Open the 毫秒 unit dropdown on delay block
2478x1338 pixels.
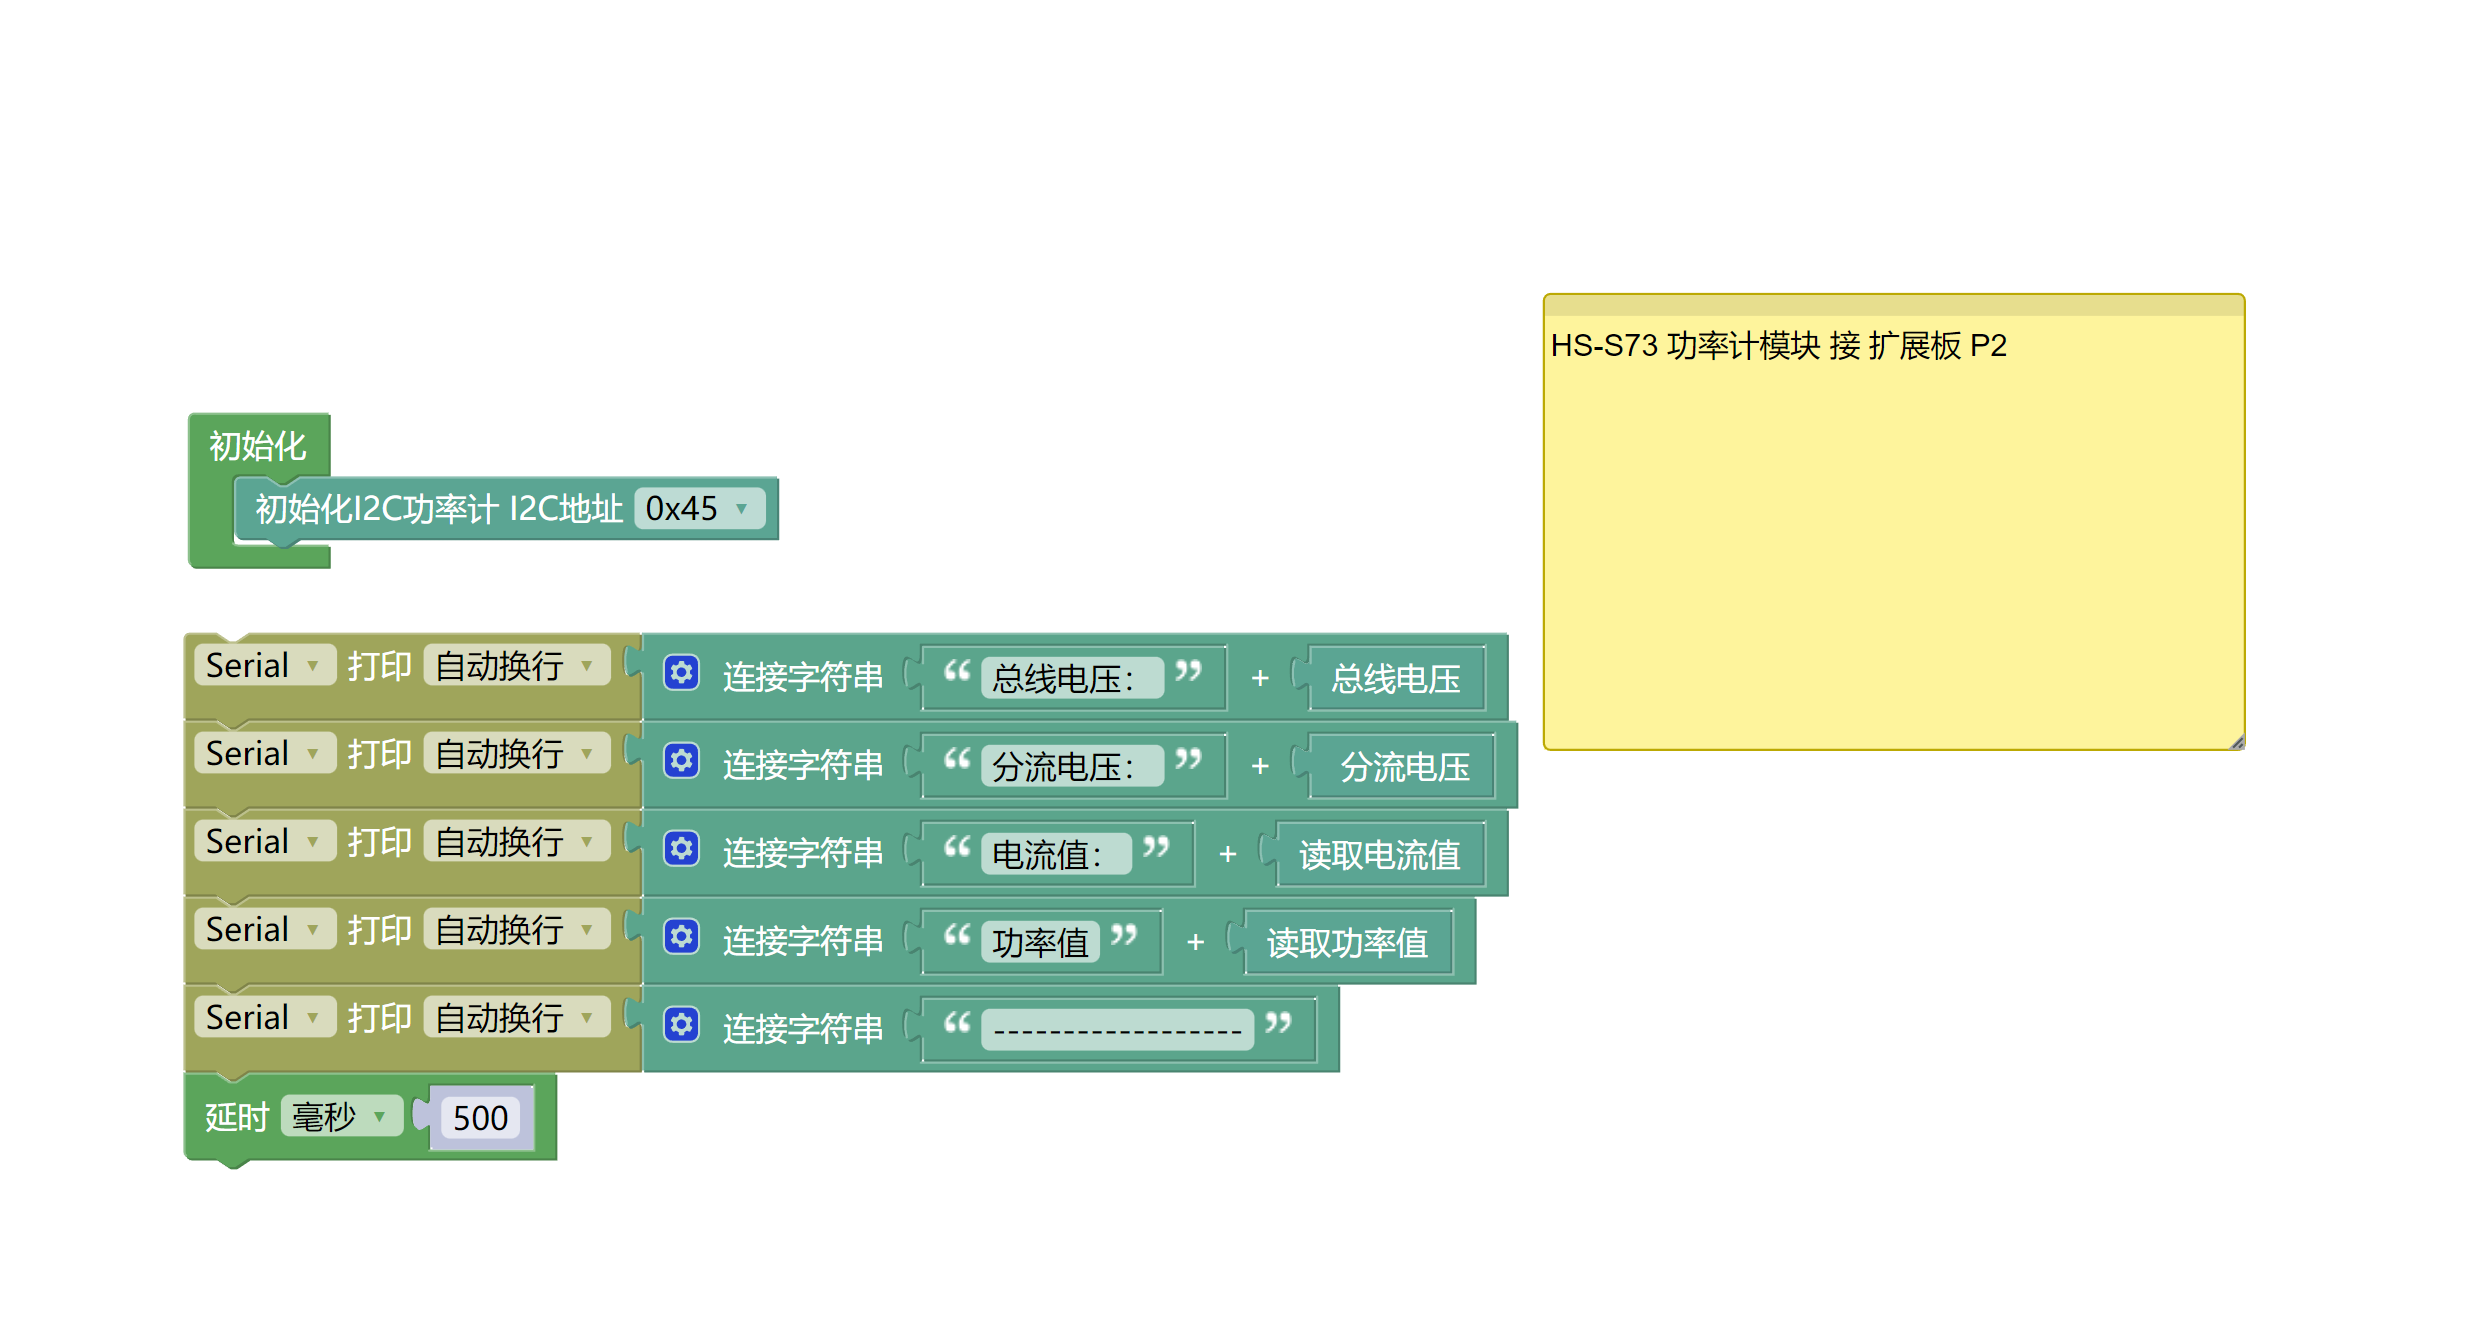[341, 1116]
